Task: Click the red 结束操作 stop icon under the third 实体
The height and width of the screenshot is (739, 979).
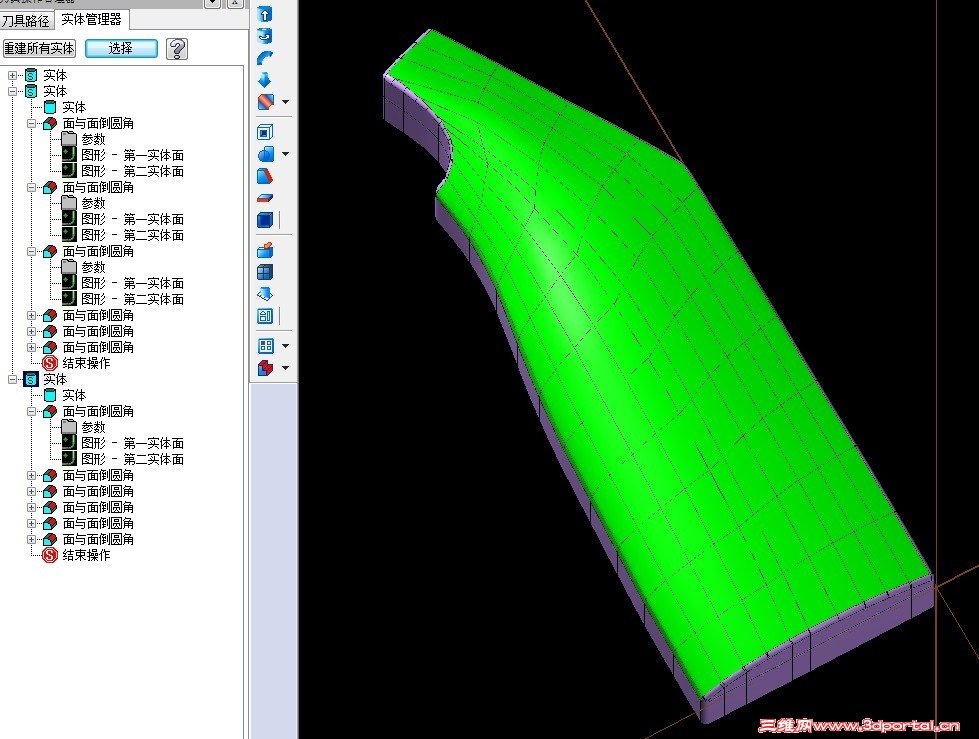Action: [x=50, y=555]
